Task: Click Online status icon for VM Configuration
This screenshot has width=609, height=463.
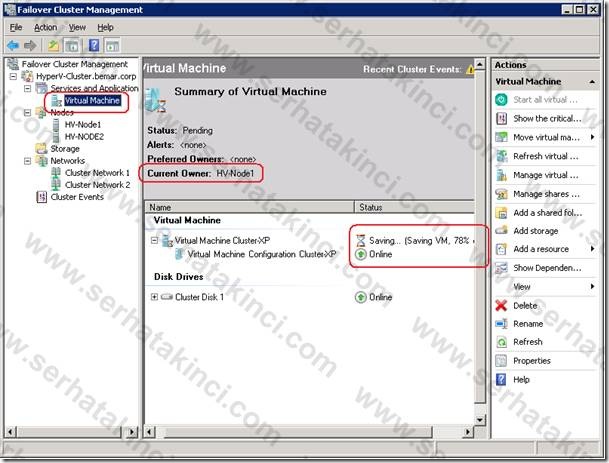Action: tap(361, 254)
